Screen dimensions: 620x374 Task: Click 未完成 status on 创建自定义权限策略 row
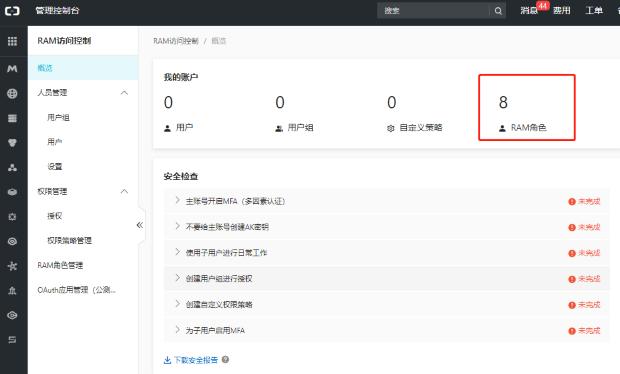coord(589,305)
